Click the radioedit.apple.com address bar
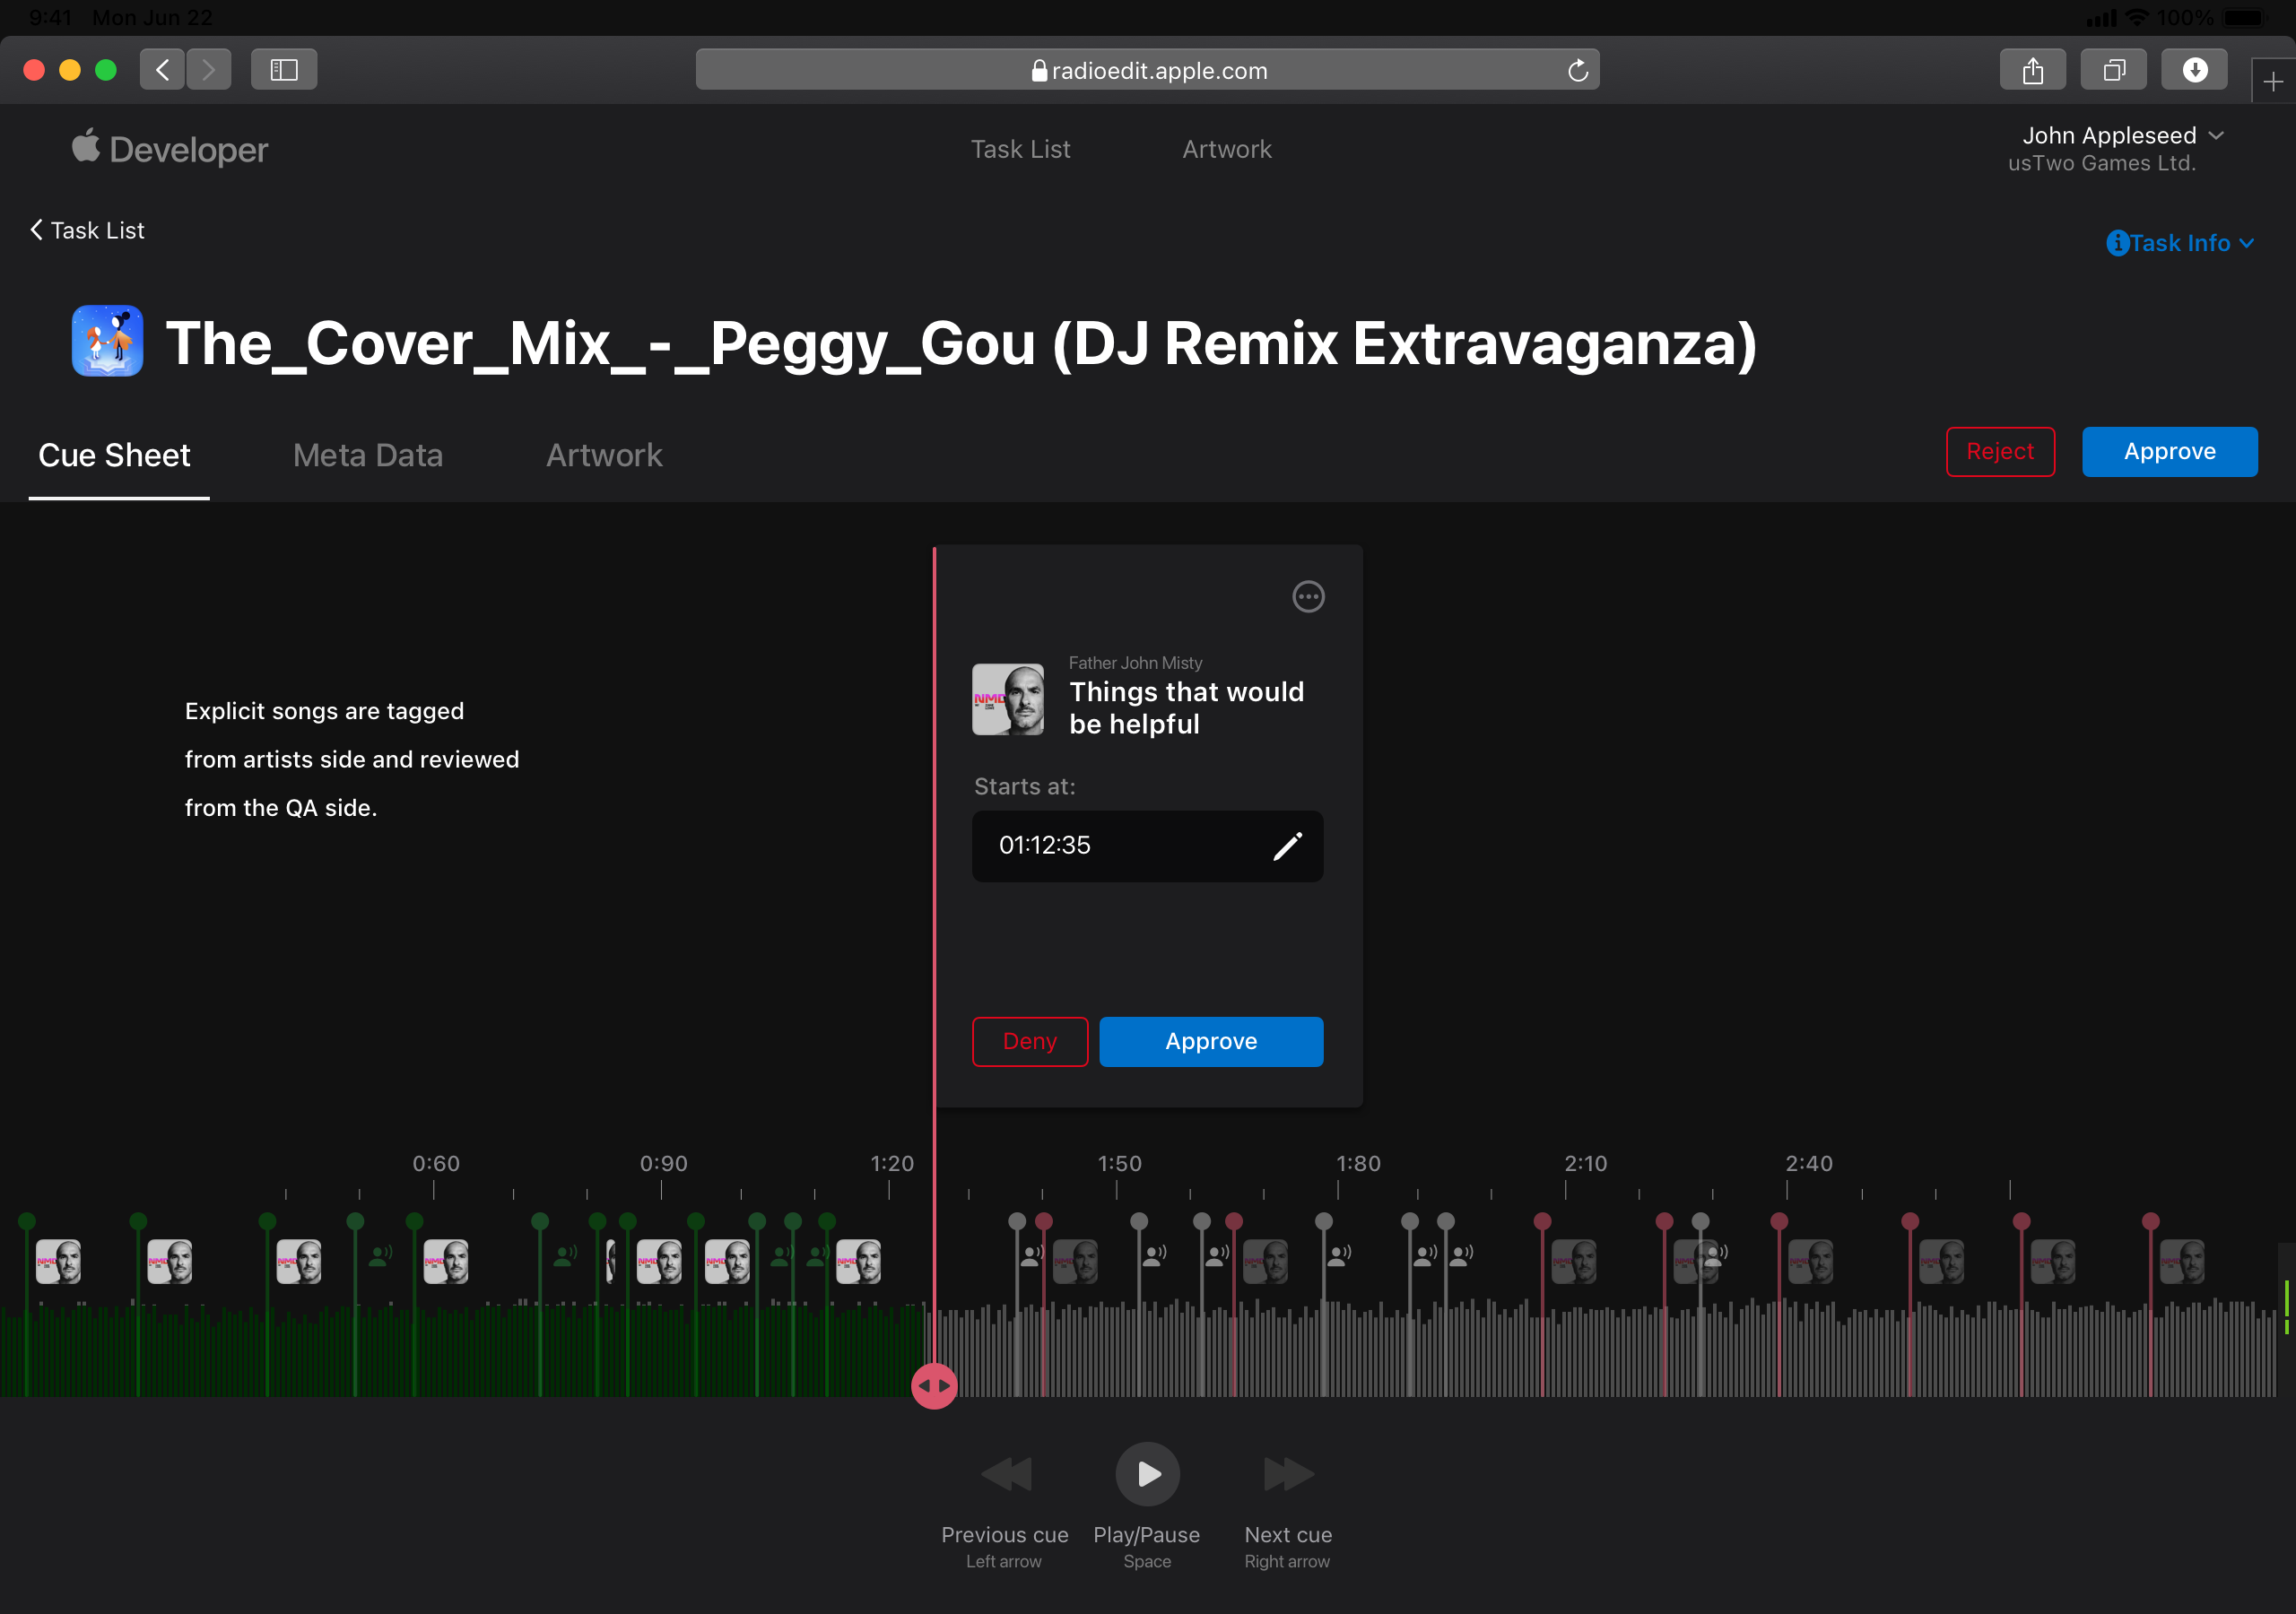This screenshot has height=1614, width=2296. pyautogui.click(x=1147, y=70)
